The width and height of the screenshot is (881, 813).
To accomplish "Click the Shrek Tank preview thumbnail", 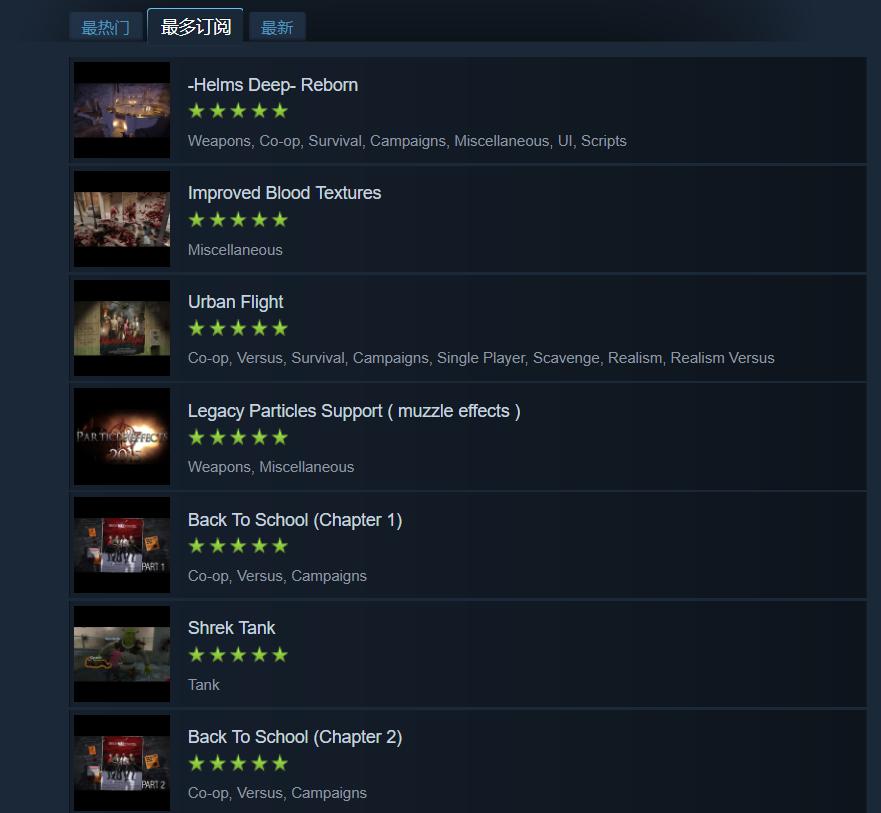I will [122, 654].
